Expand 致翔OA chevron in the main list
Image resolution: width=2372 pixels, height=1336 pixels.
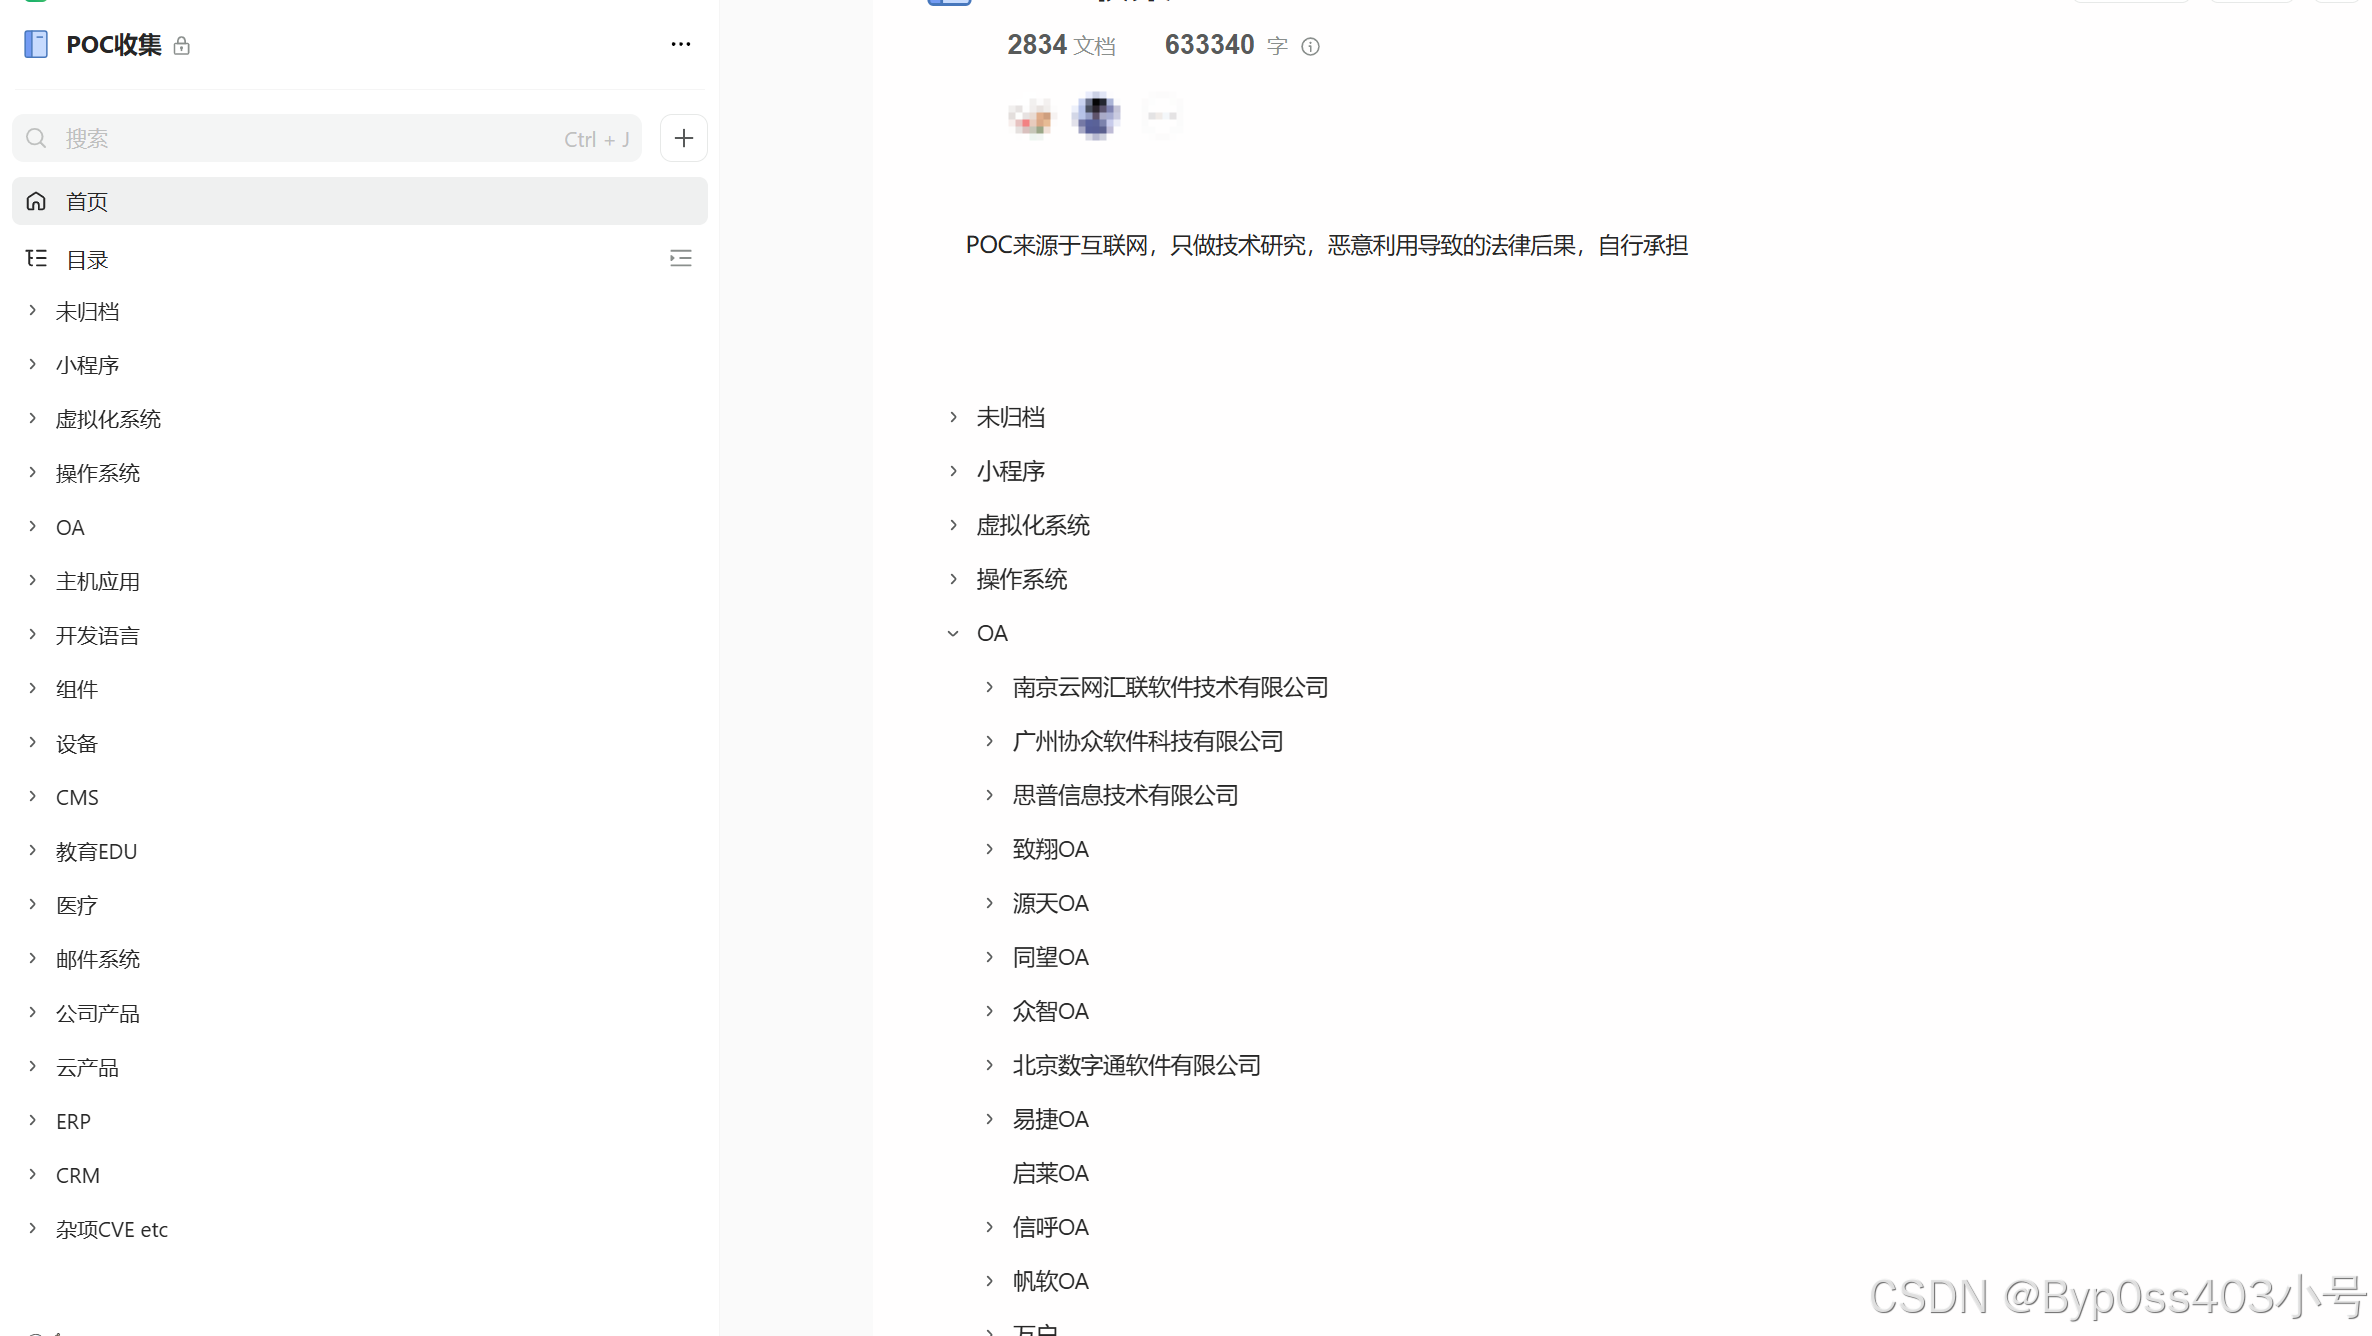click(989, 849)
